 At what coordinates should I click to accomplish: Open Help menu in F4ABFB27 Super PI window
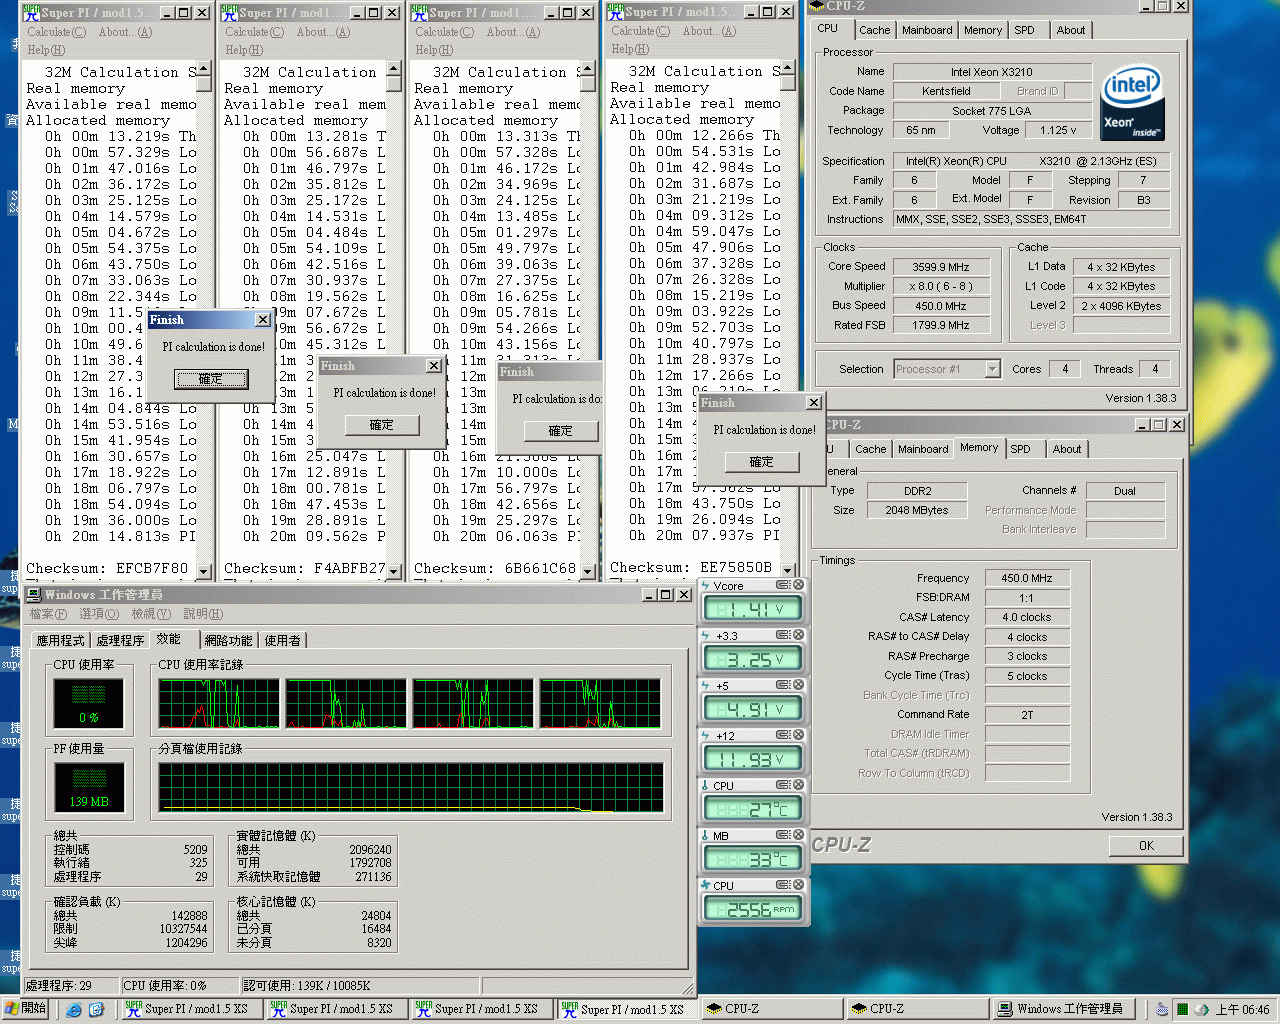tap(243, 50)
